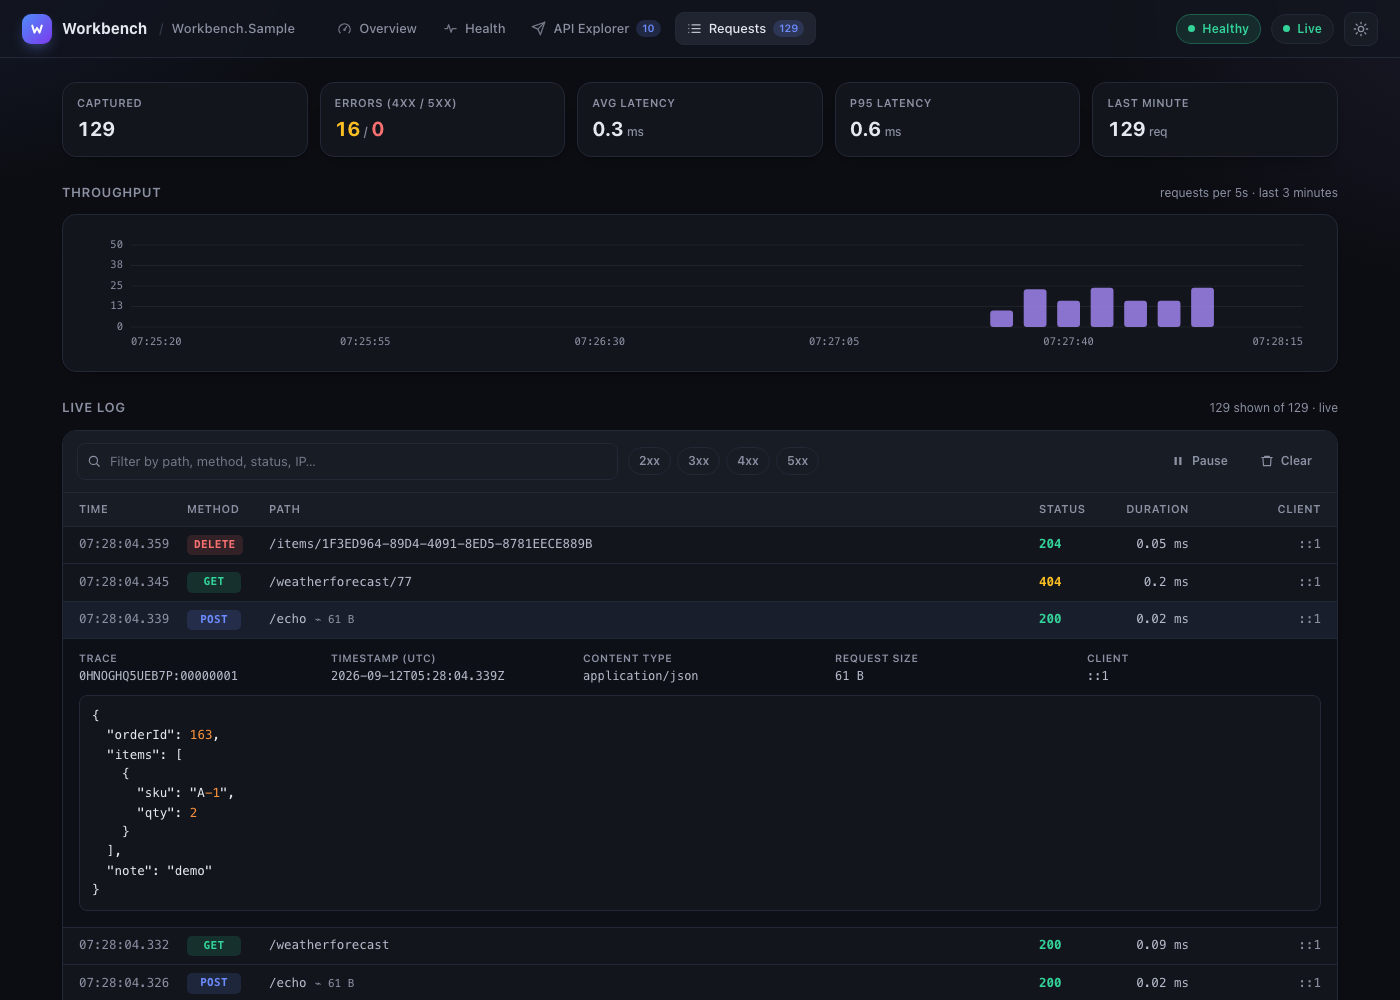This screenshot has height=1000, width=1400.
Task: Click the Errors 16 / 0 card
Action: click(x=442, y=120)
